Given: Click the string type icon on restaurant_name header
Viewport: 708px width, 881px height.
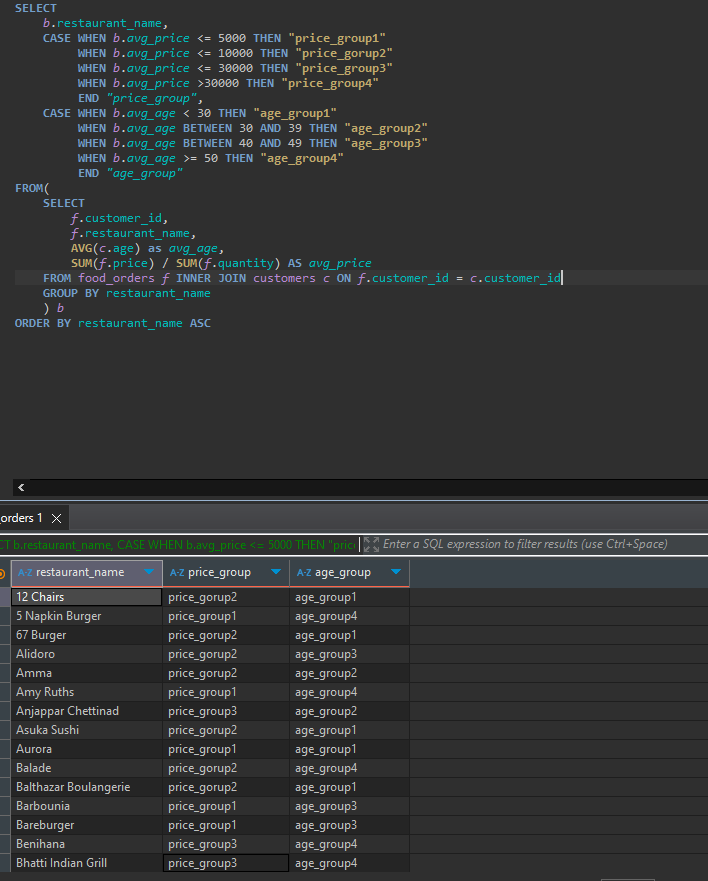Looking at the screenshot, I should [x=25, y=573].
